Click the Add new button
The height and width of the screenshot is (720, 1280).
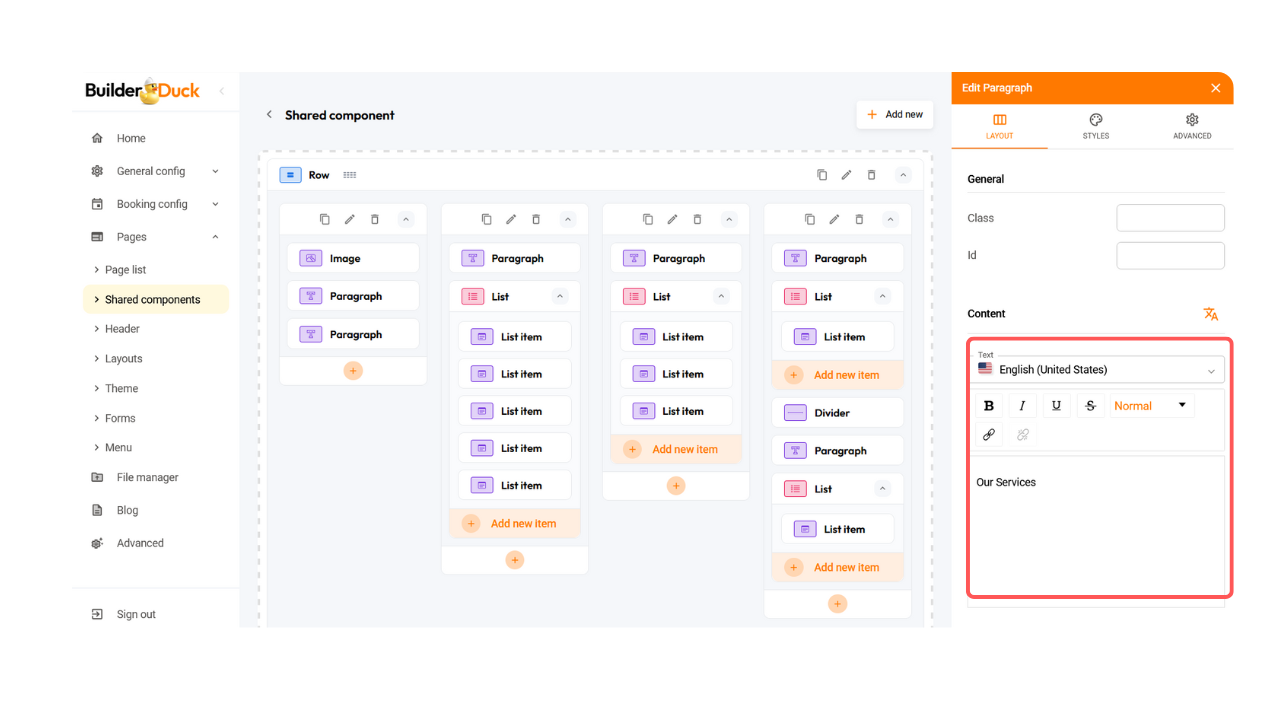coord(894,115)
